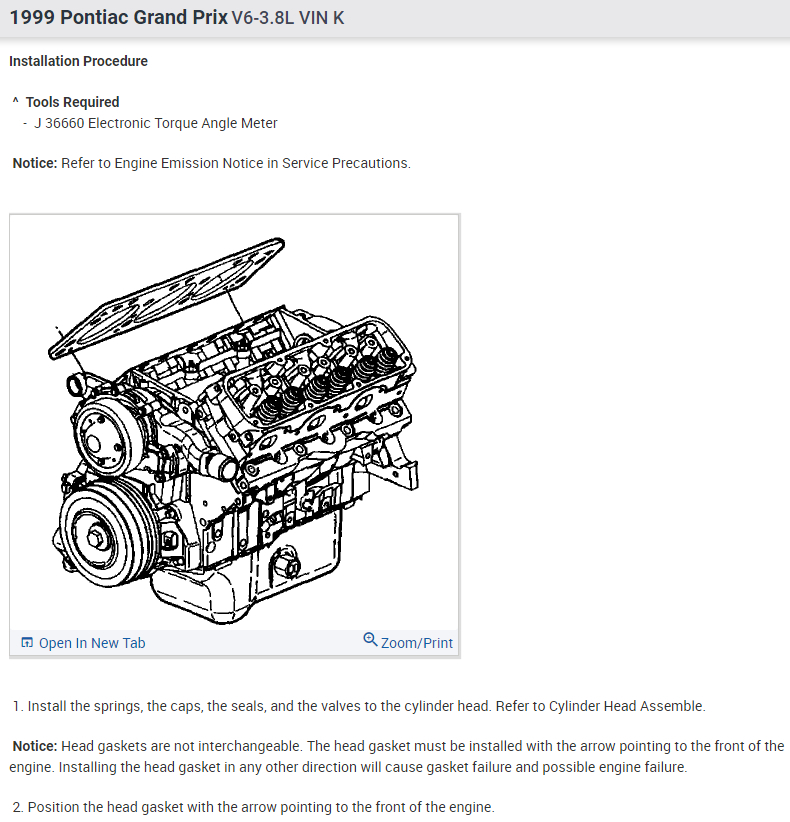This screenshot has height=822, width=790.
Task: Click the 1999 Pontiac Grand Prix title
Action: click(119, 17)
